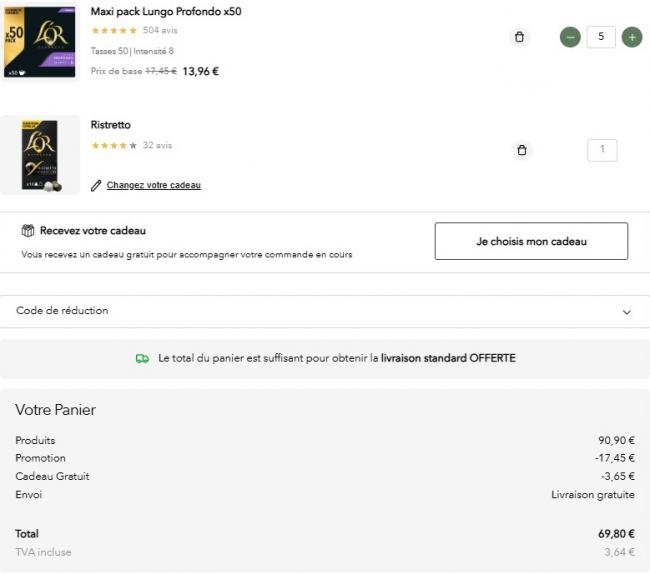The width and height of the screenshot is (650, 574).
Task: Increase Maxi pack quantity with plus button
Action: tap(632, 37)
